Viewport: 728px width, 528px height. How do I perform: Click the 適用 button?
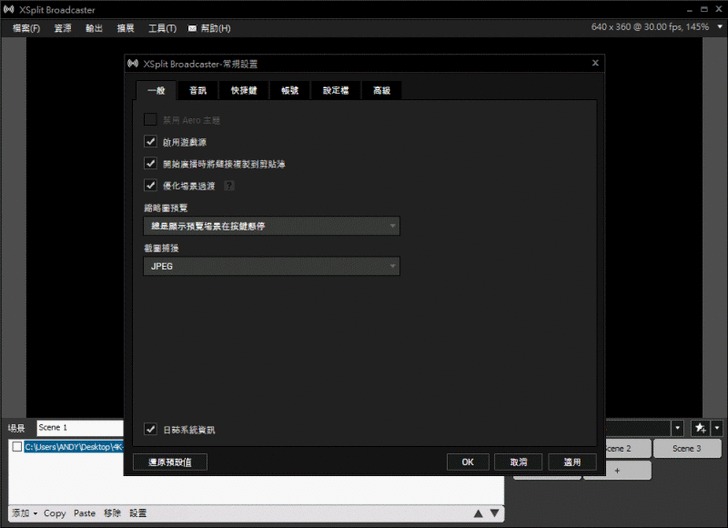[572, 462]
